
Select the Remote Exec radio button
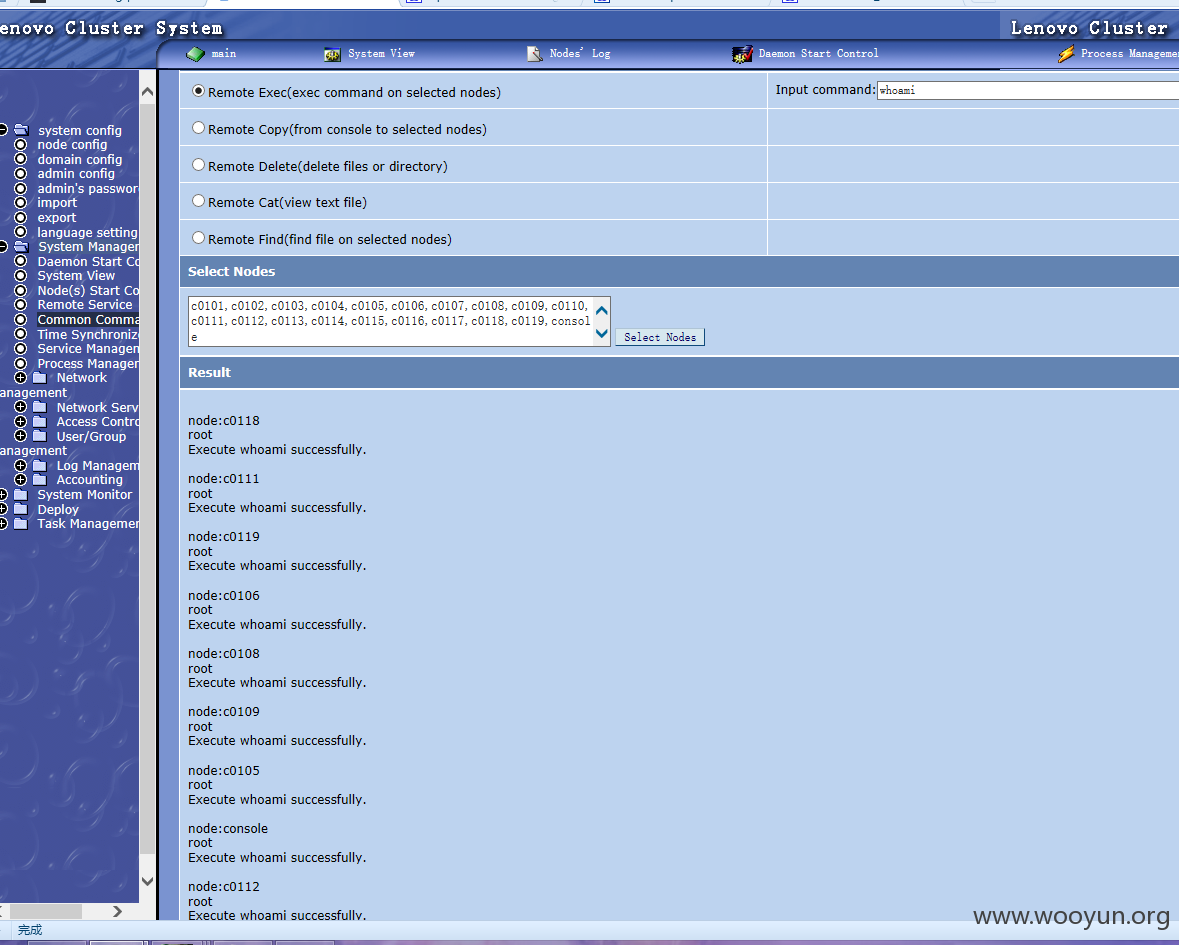tap(199, 91)
